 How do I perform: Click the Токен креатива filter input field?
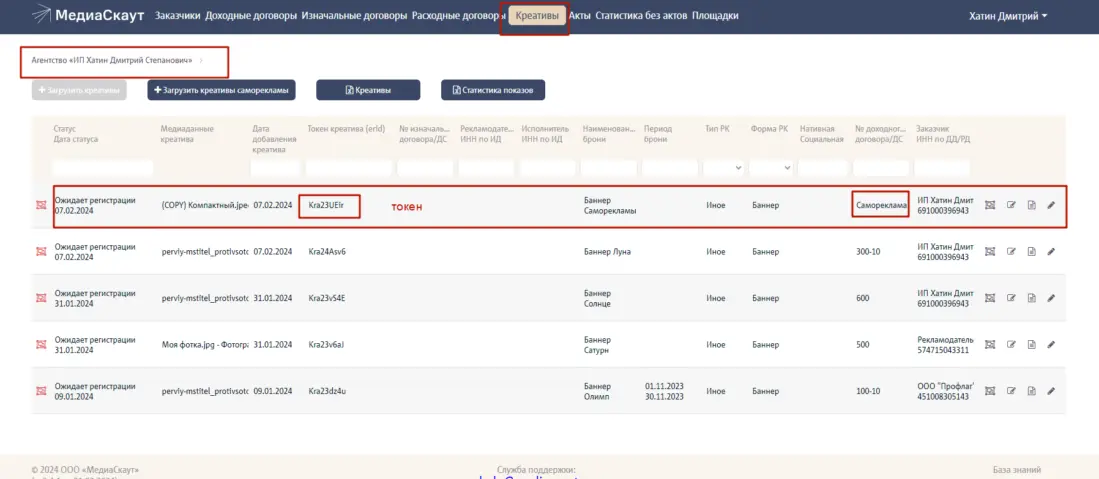[349, 168]
